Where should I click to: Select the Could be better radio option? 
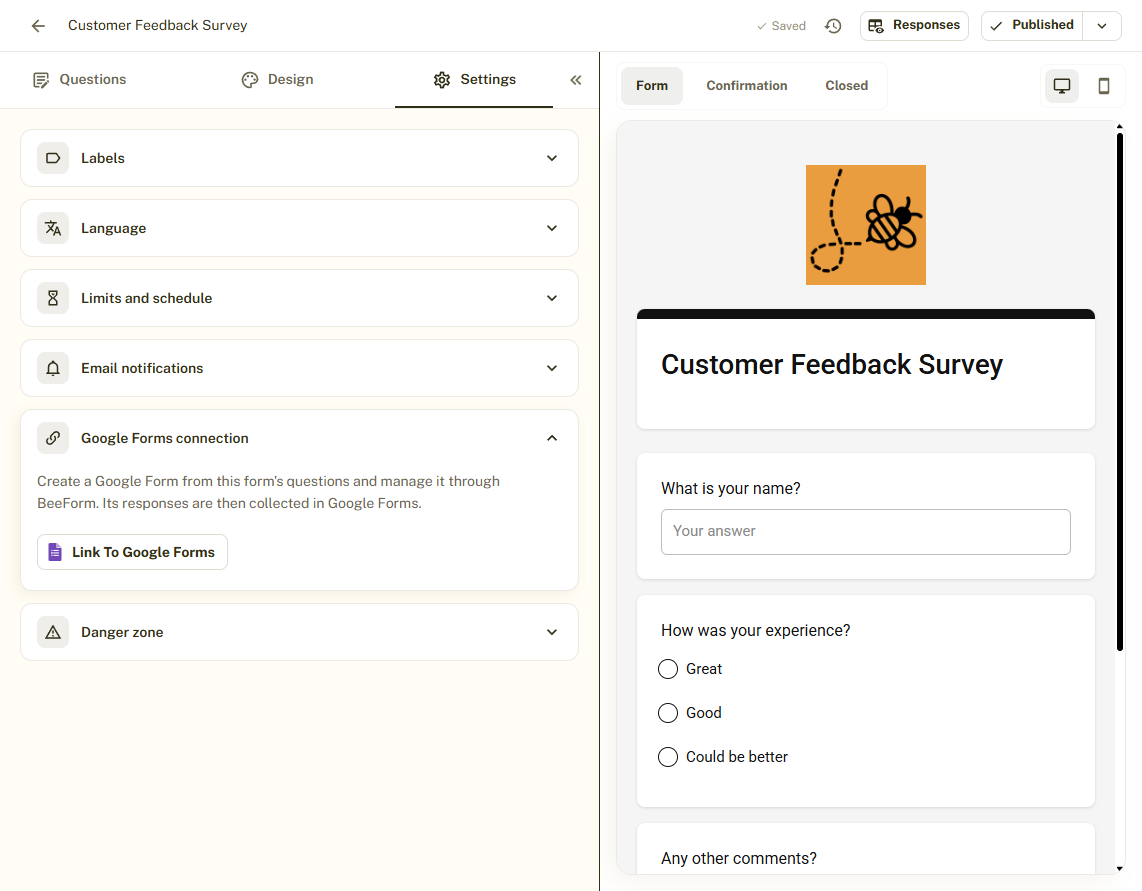click(x=668, y=757)
